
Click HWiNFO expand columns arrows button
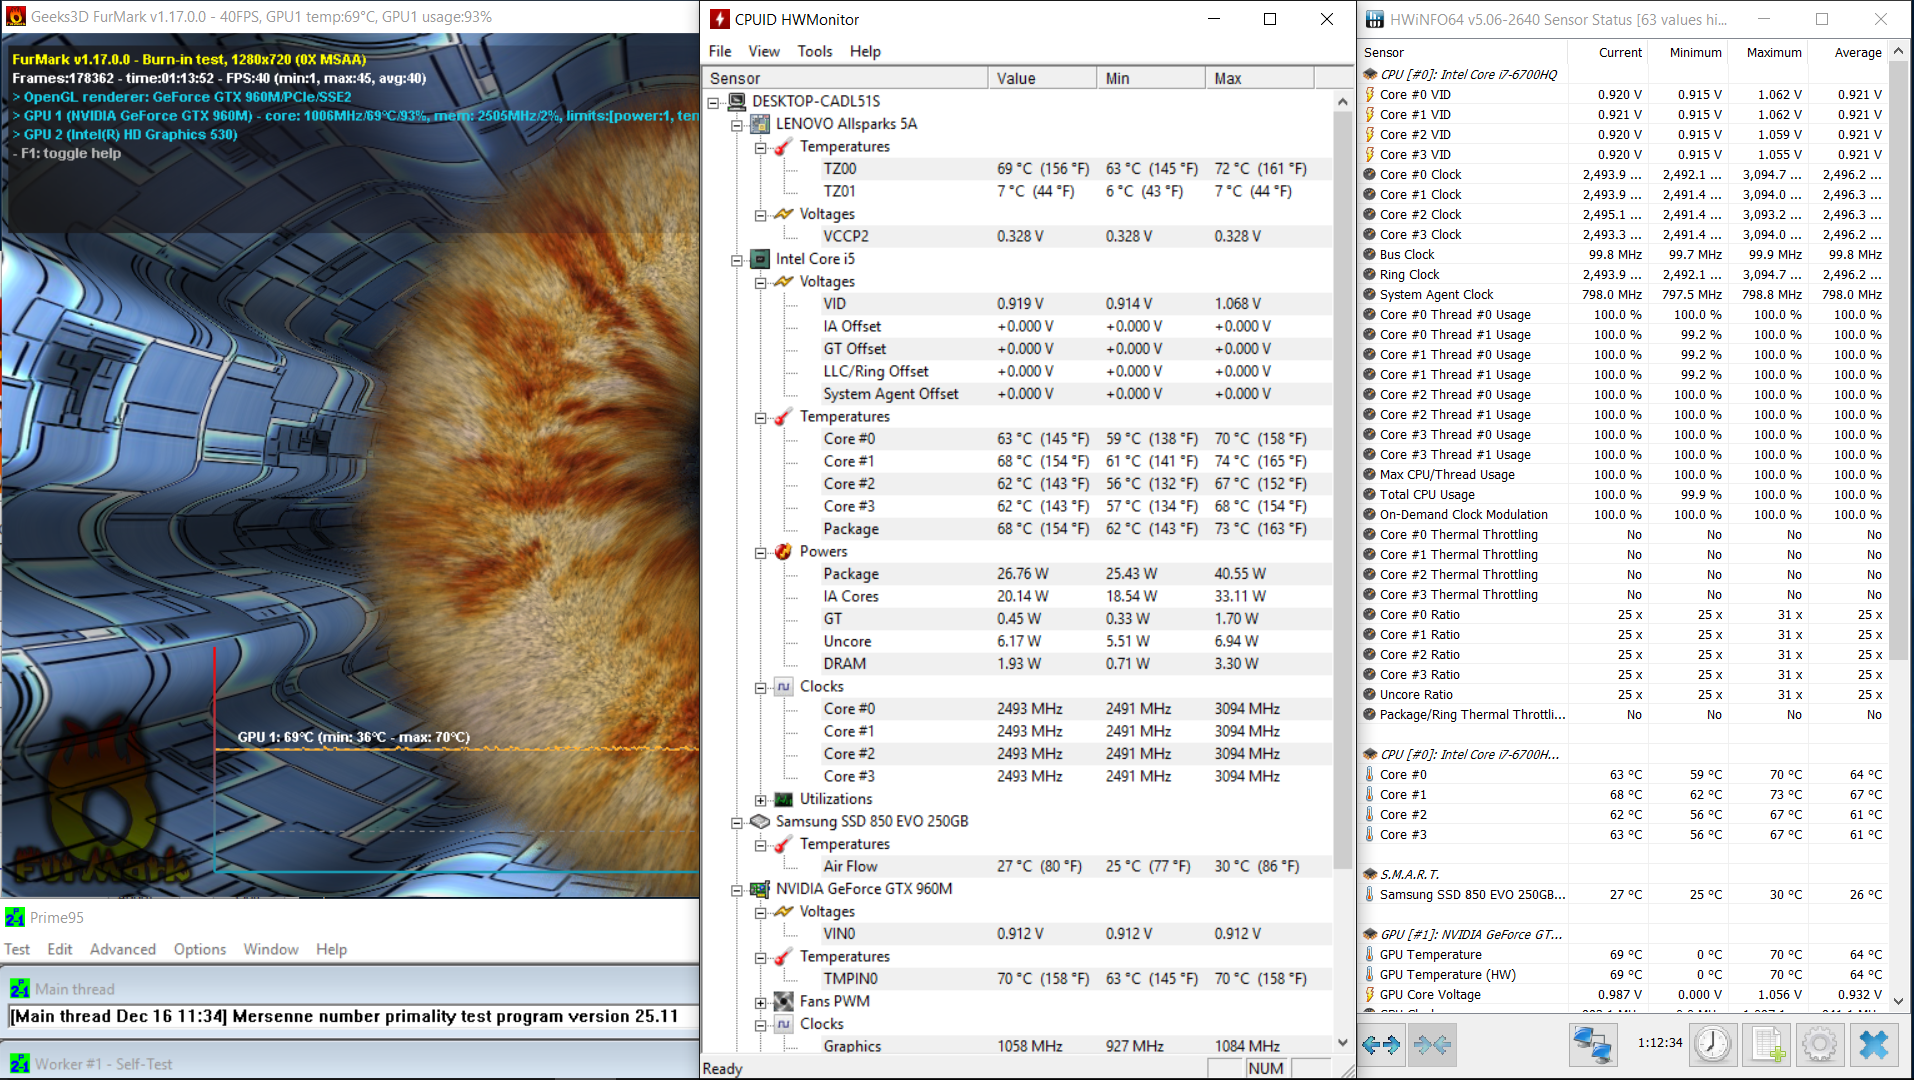tap(1381, 1045)
